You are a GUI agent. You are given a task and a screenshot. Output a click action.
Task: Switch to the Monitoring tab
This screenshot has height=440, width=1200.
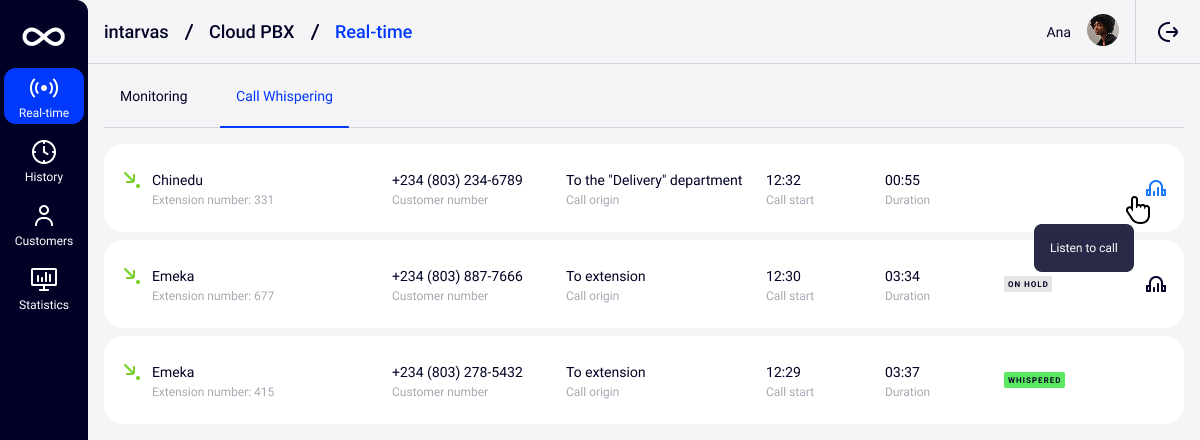point(154,97)
